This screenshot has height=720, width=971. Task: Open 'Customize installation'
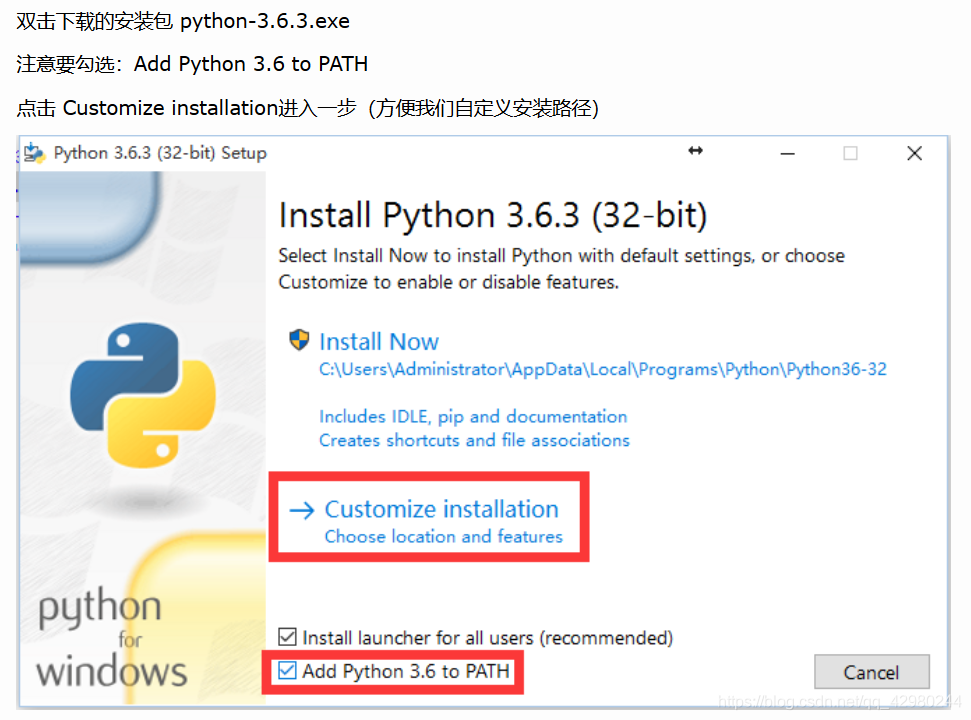click(441, 509)
